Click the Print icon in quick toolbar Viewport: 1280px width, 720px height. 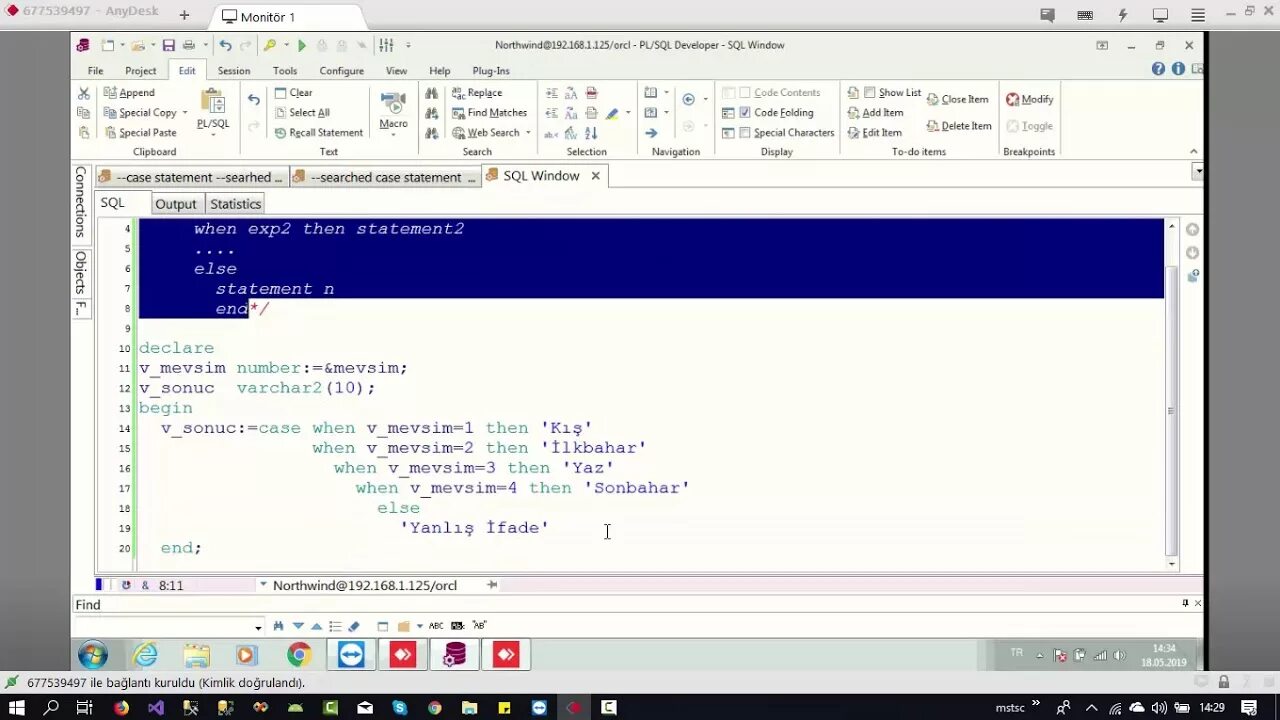tap(189, 45)
